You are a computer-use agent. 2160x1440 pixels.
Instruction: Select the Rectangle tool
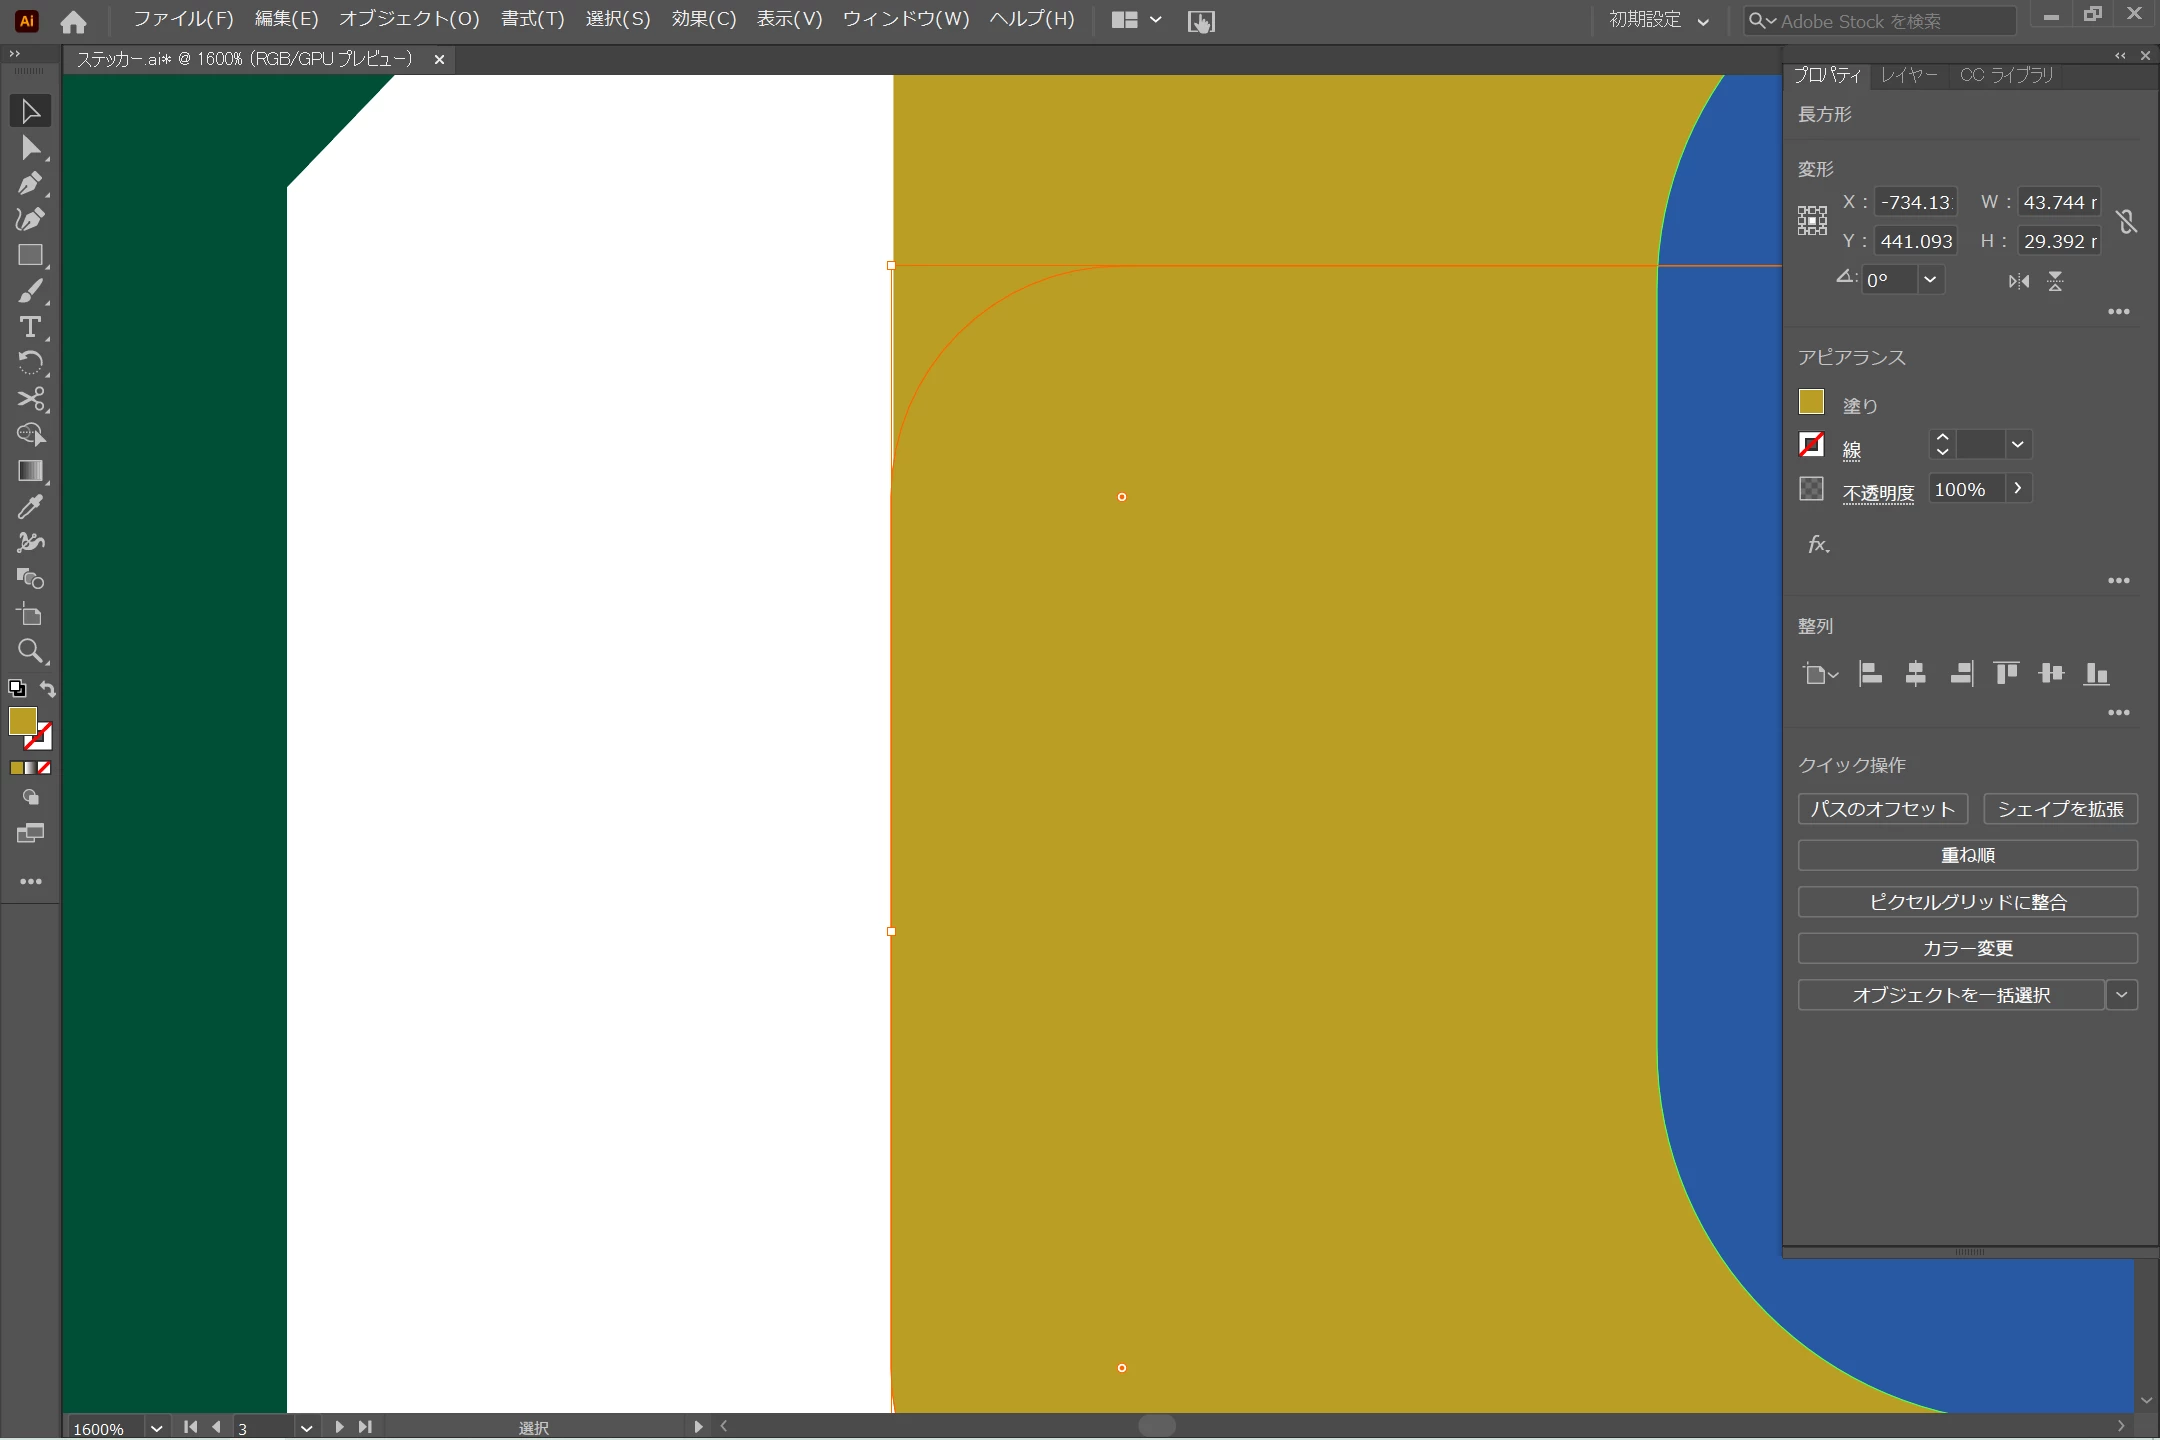(29, 256)
